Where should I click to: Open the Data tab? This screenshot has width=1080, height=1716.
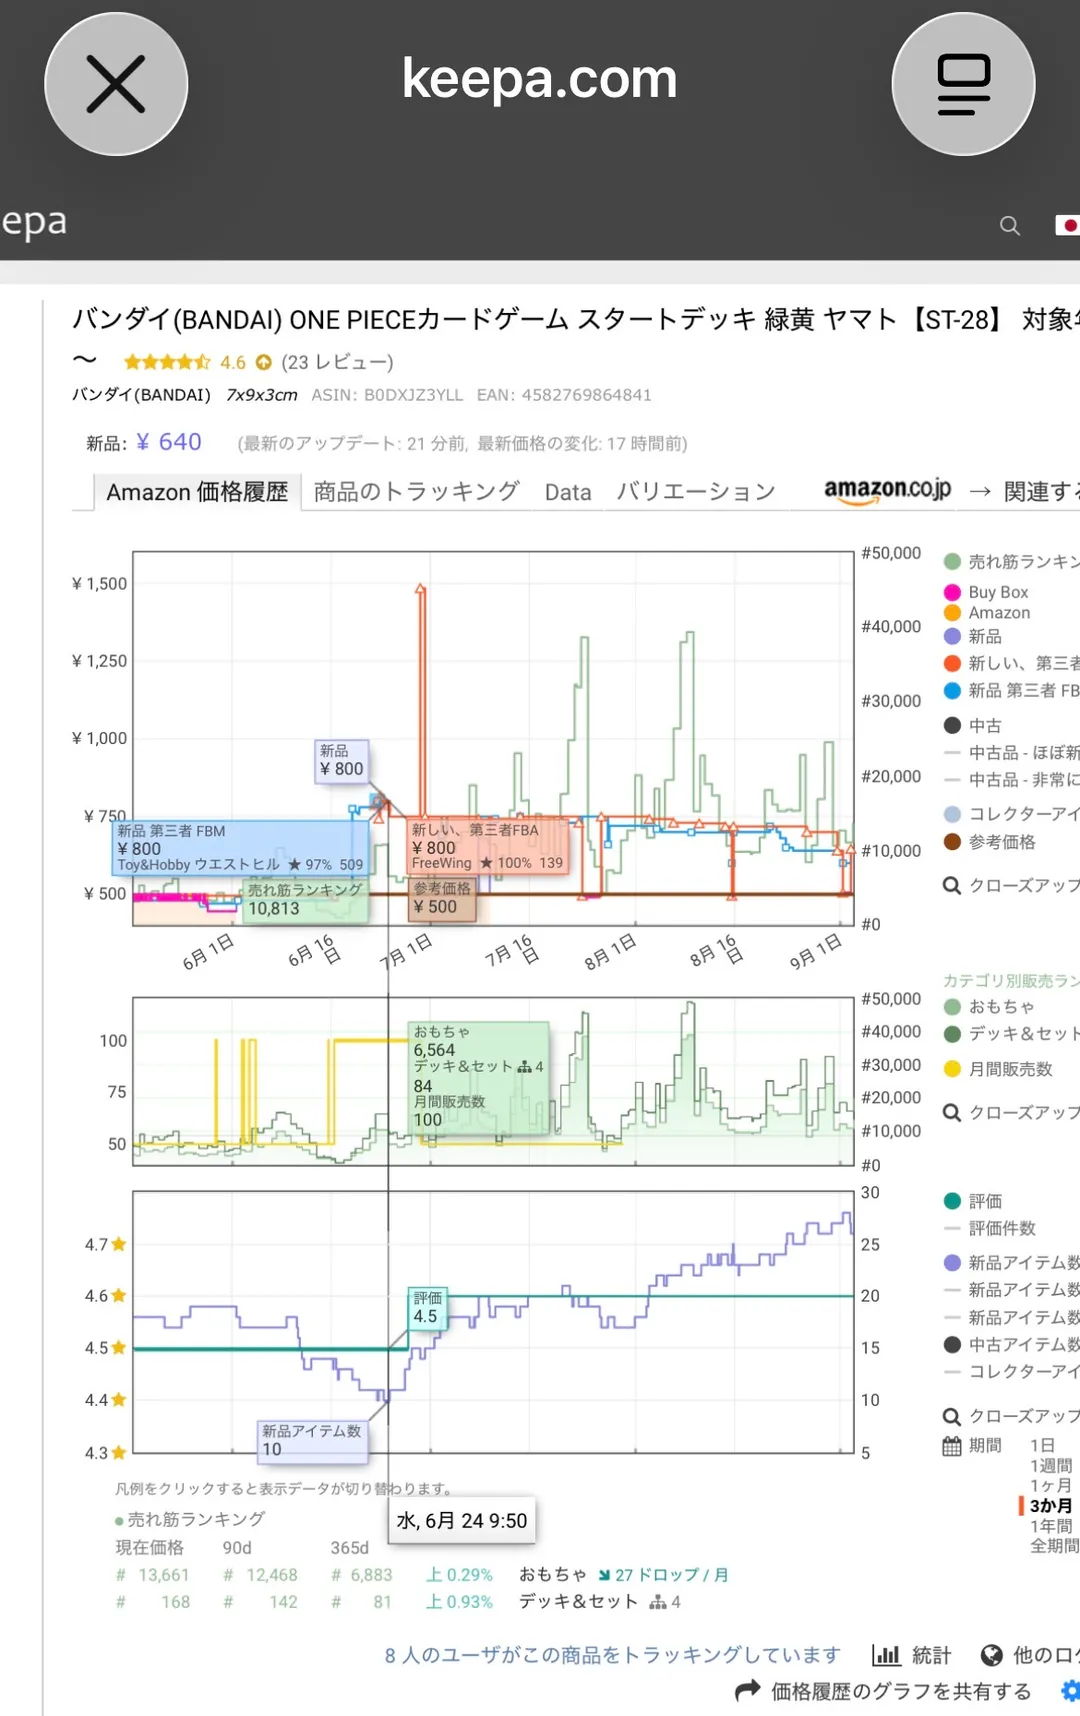tap(568, 492)
